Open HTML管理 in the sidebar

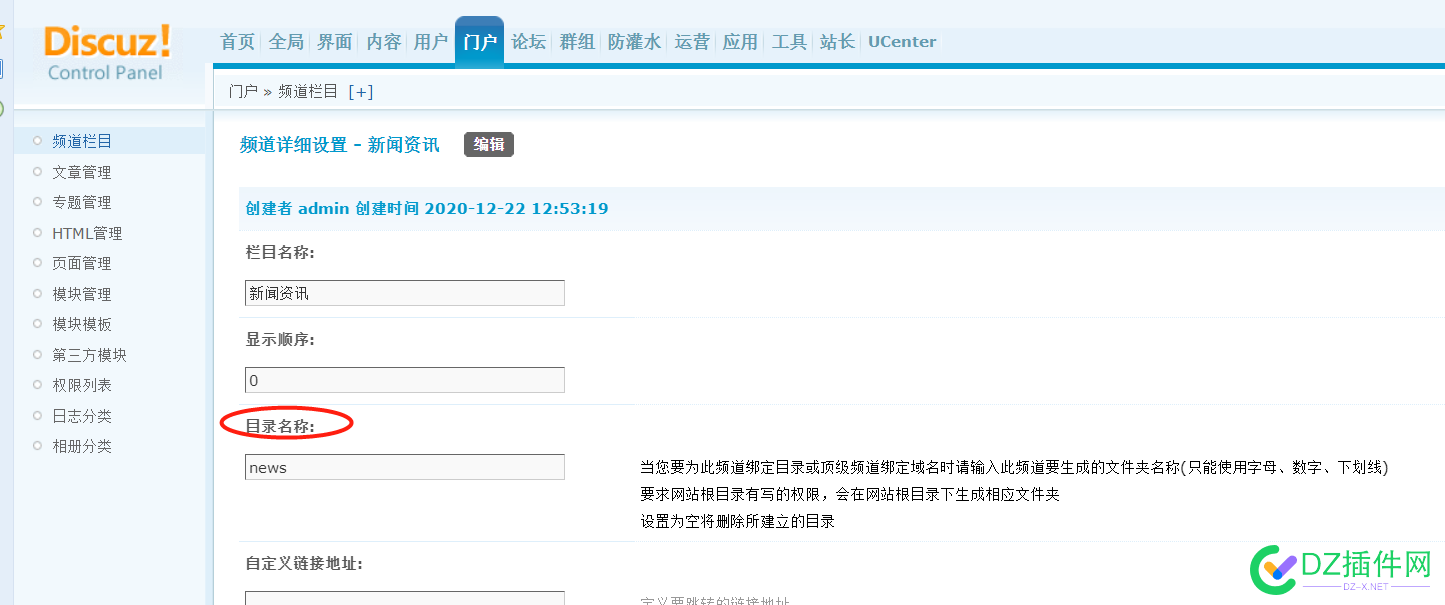coord(87,233)
